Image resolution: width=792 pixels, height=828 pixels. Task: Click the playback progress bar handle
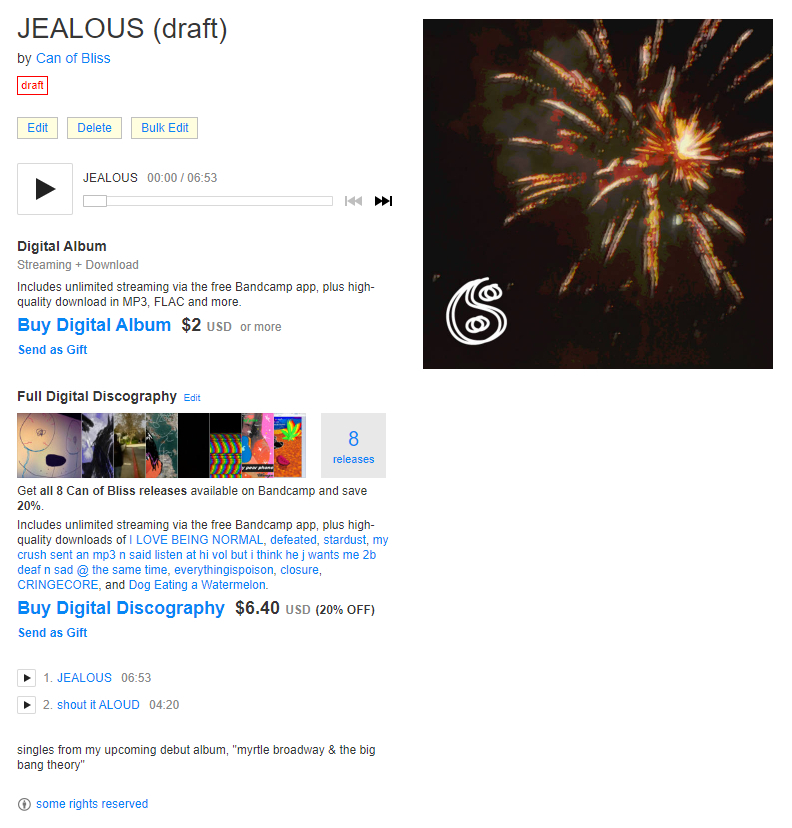(x=95, y=201)
